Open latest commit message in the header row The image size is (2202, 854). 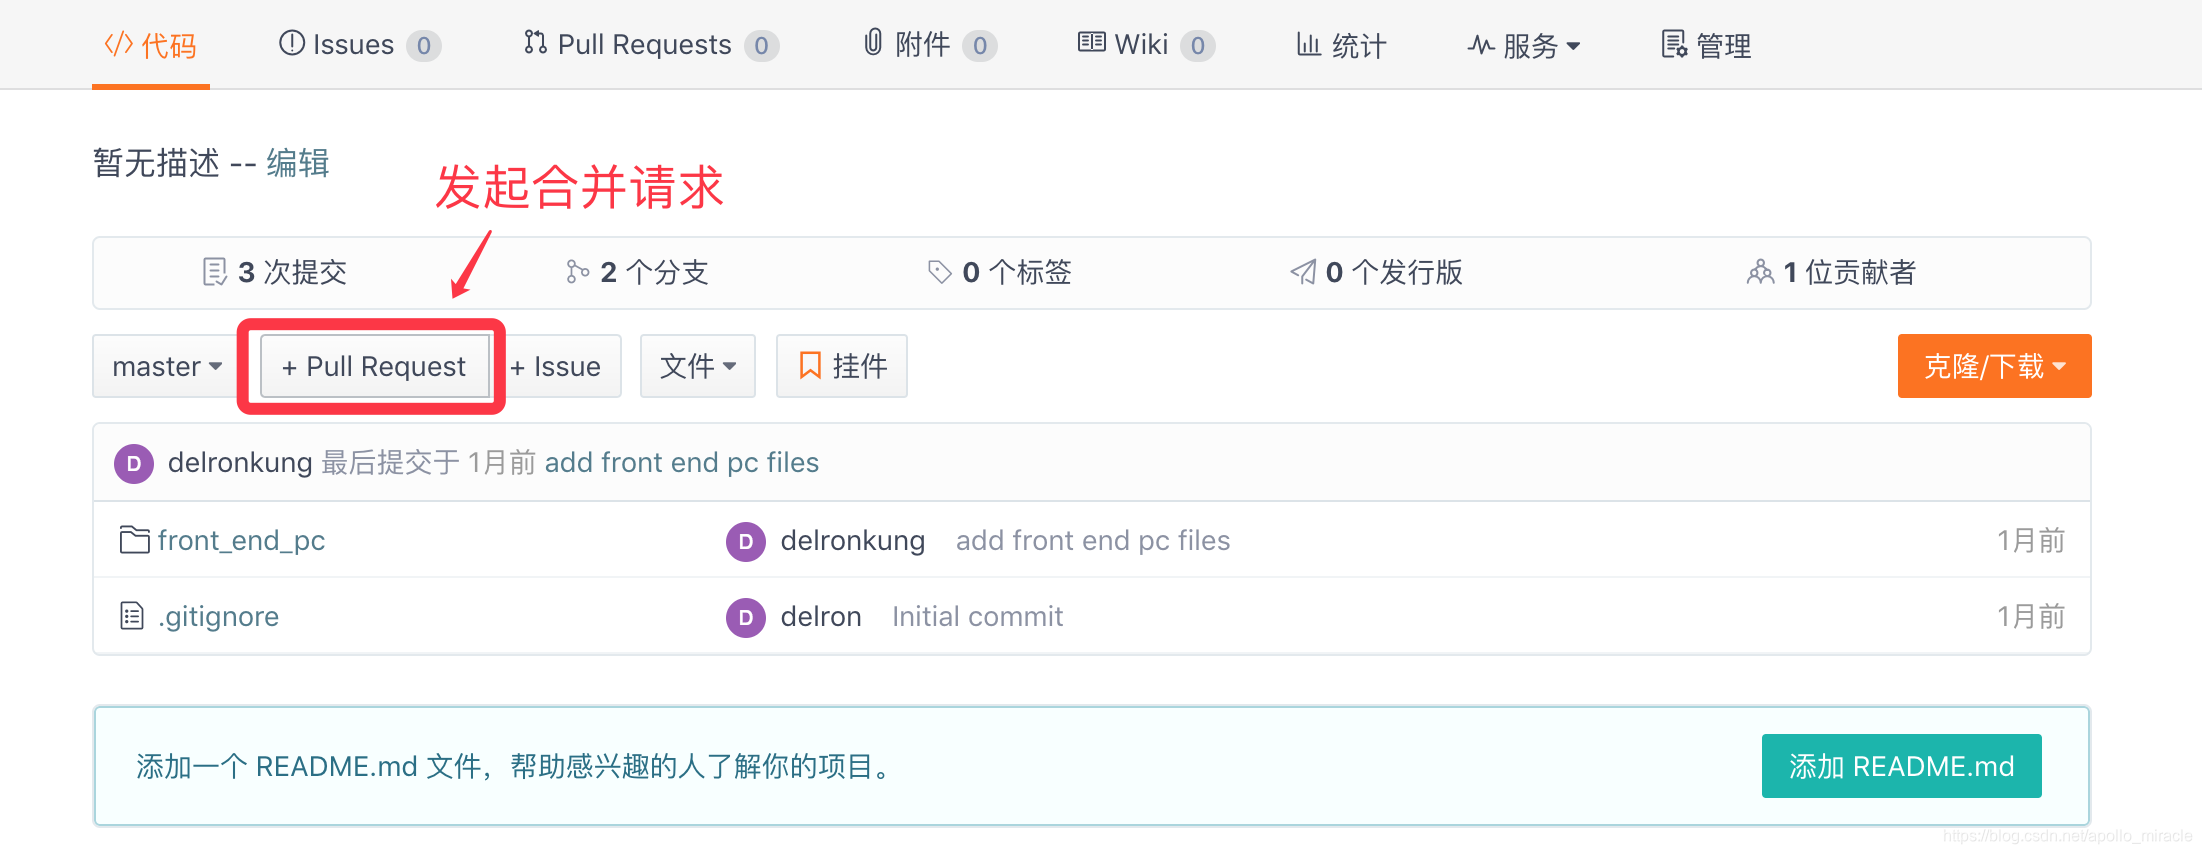[682, 462]
